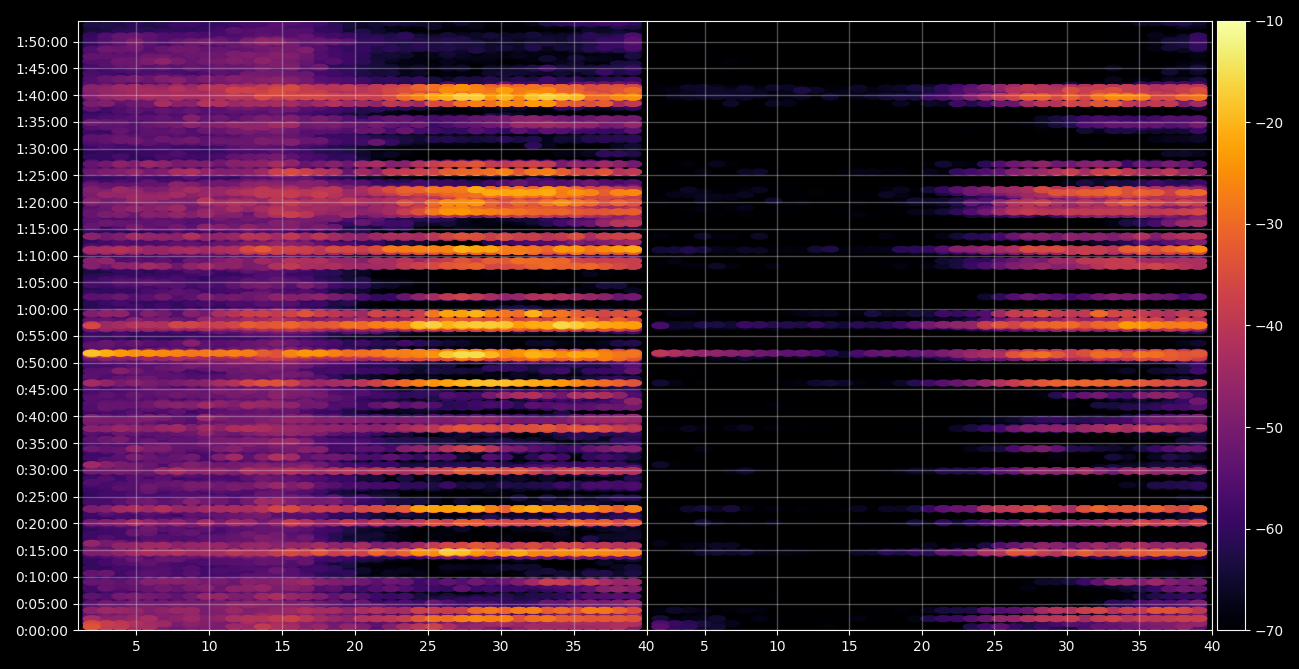
Task: Click the 1:35:00 y-axis tick label
Action: click(x=41, y=122)
